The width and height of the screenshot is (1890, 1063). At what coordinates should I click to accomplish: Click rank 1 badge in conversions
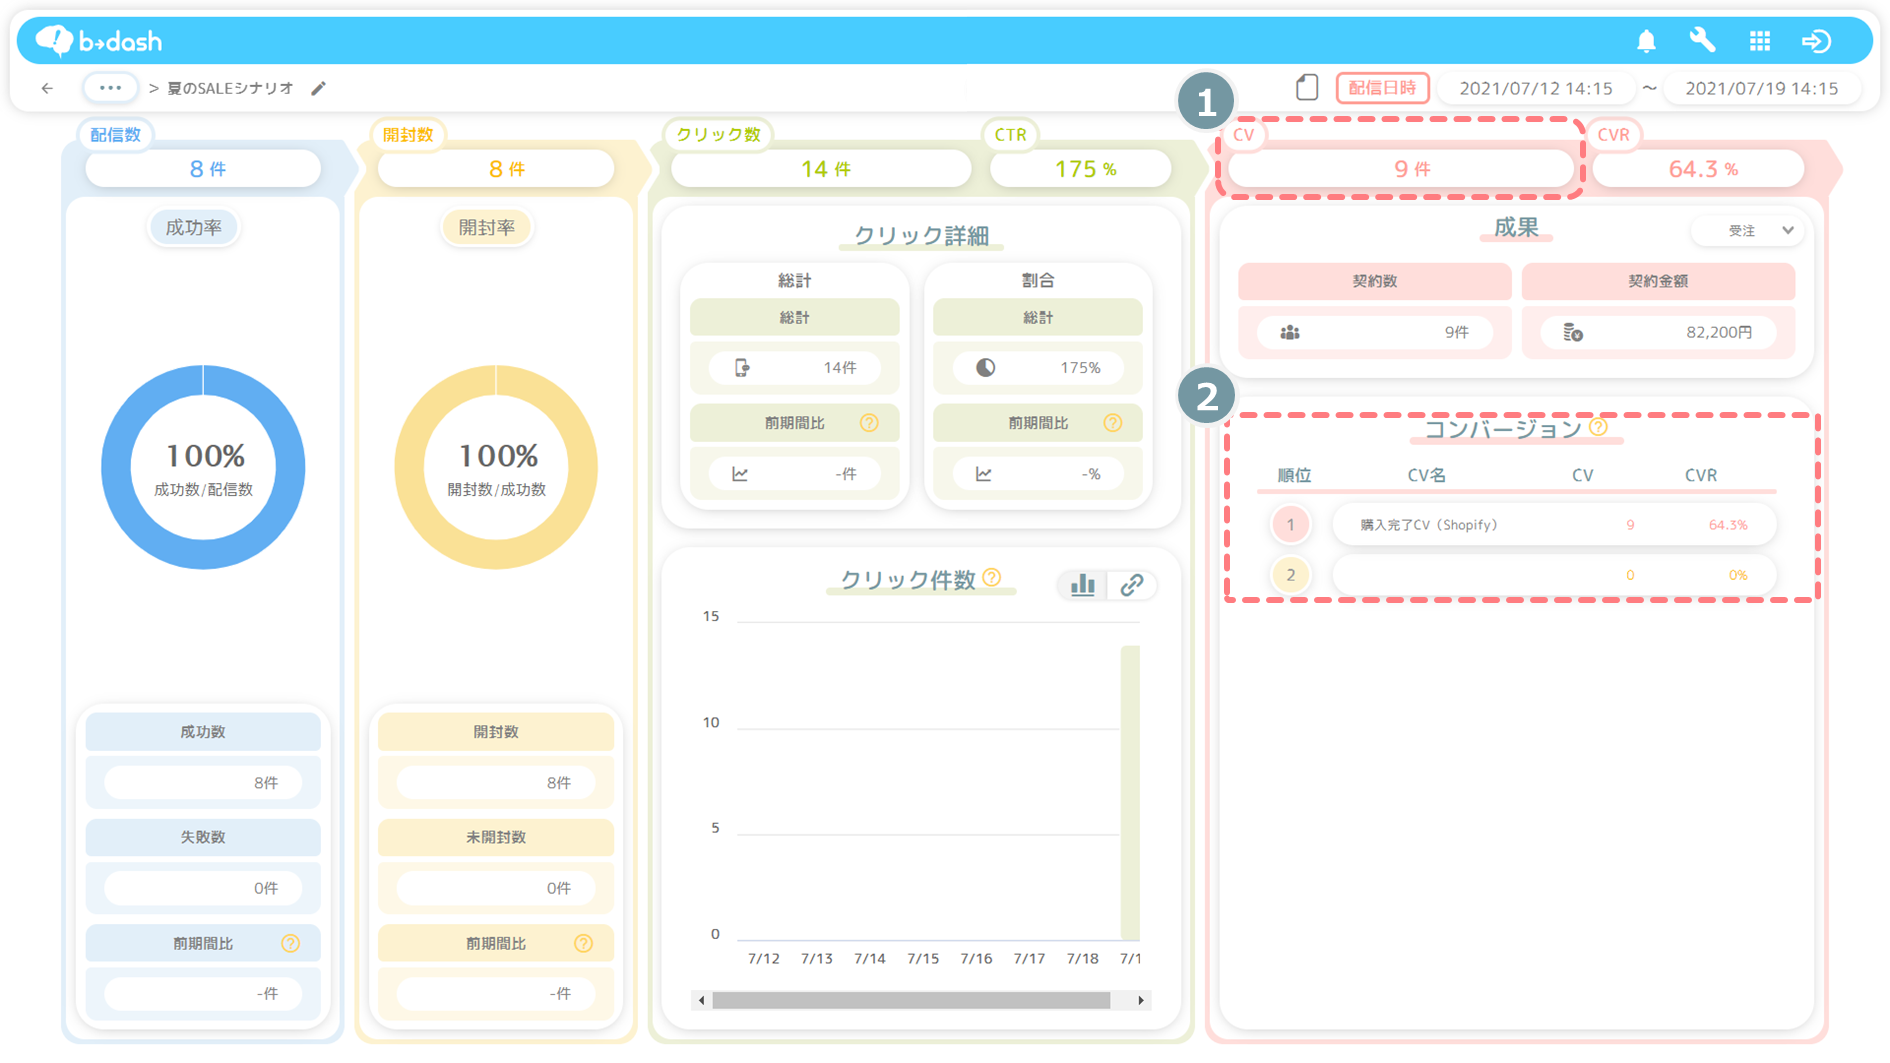tap(1290, 524)
